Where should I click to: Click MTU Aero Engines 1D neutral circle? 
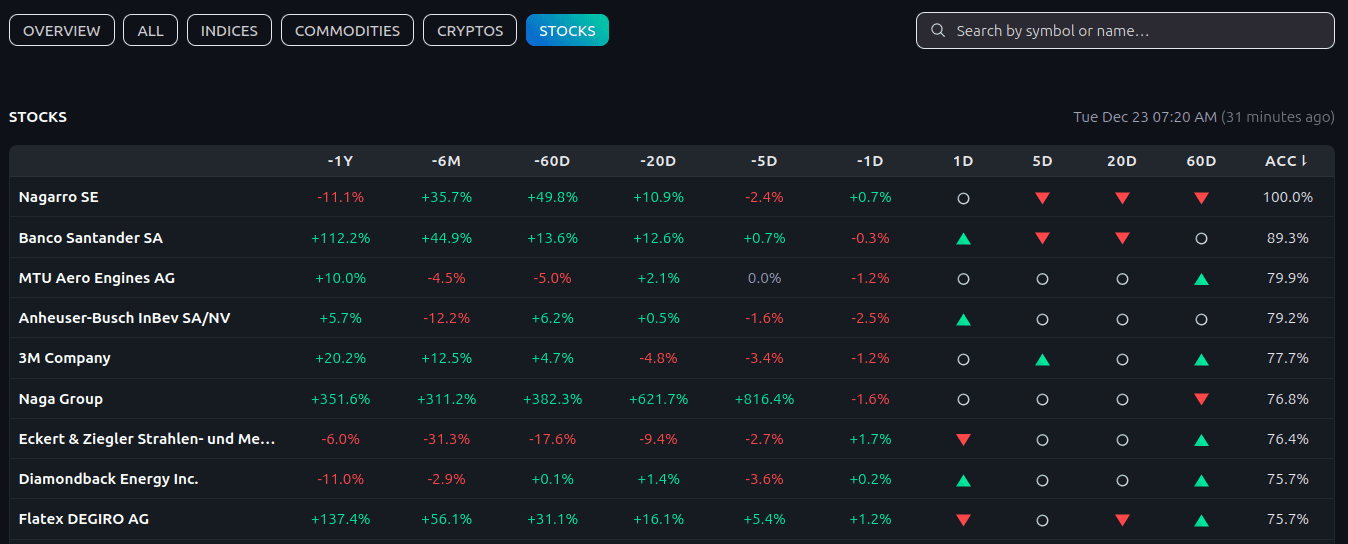pos(963,279)
